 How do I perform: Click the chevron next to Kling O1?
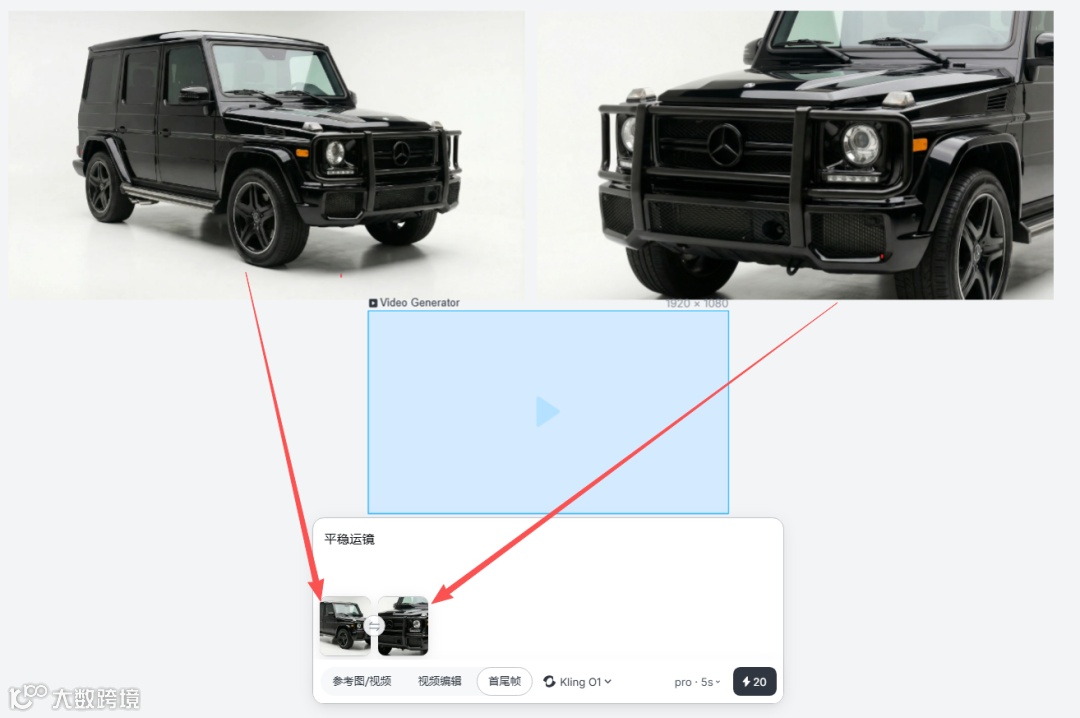coord(608,681)
